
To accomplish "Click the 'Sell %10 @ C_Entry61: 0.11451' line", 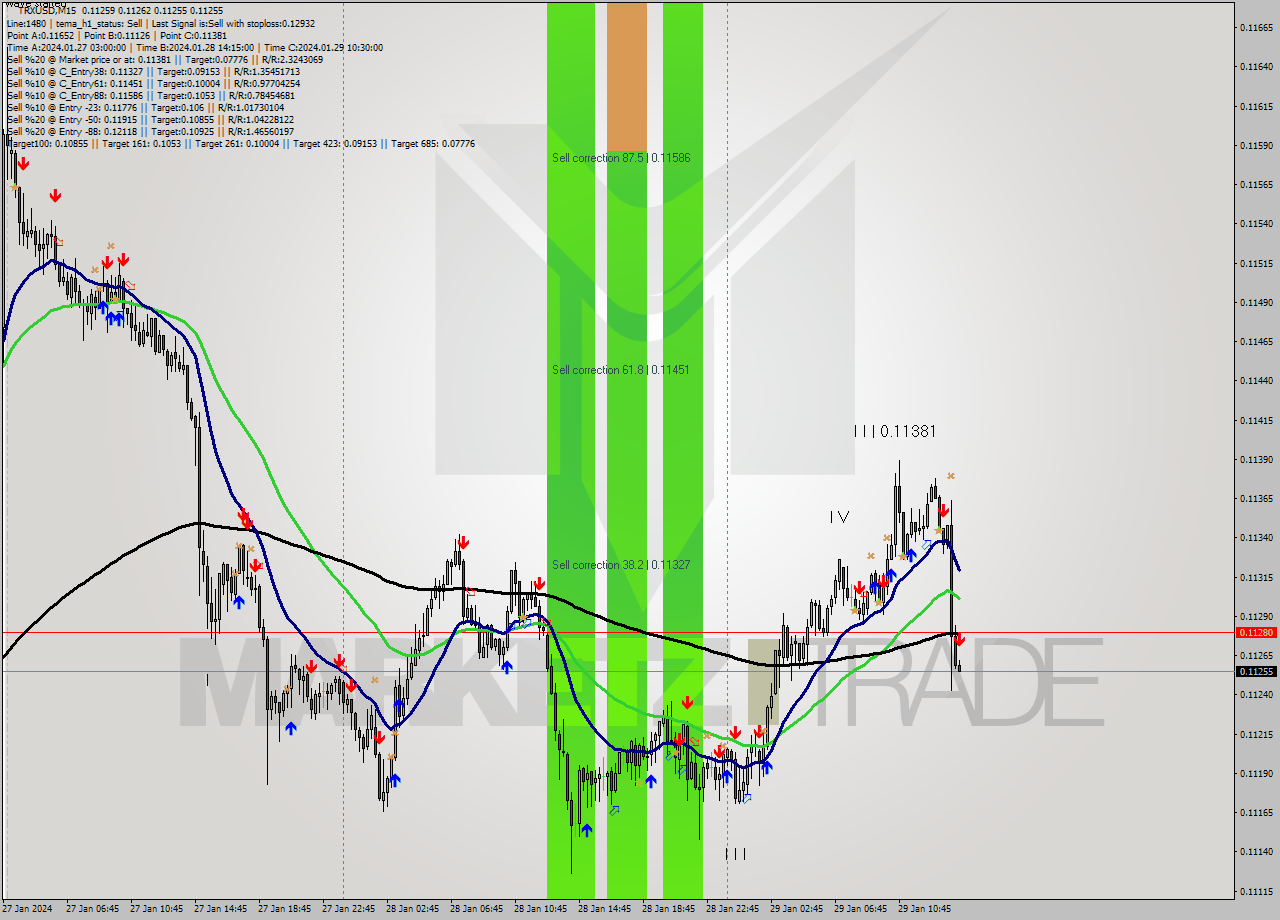I will [152, 83].
